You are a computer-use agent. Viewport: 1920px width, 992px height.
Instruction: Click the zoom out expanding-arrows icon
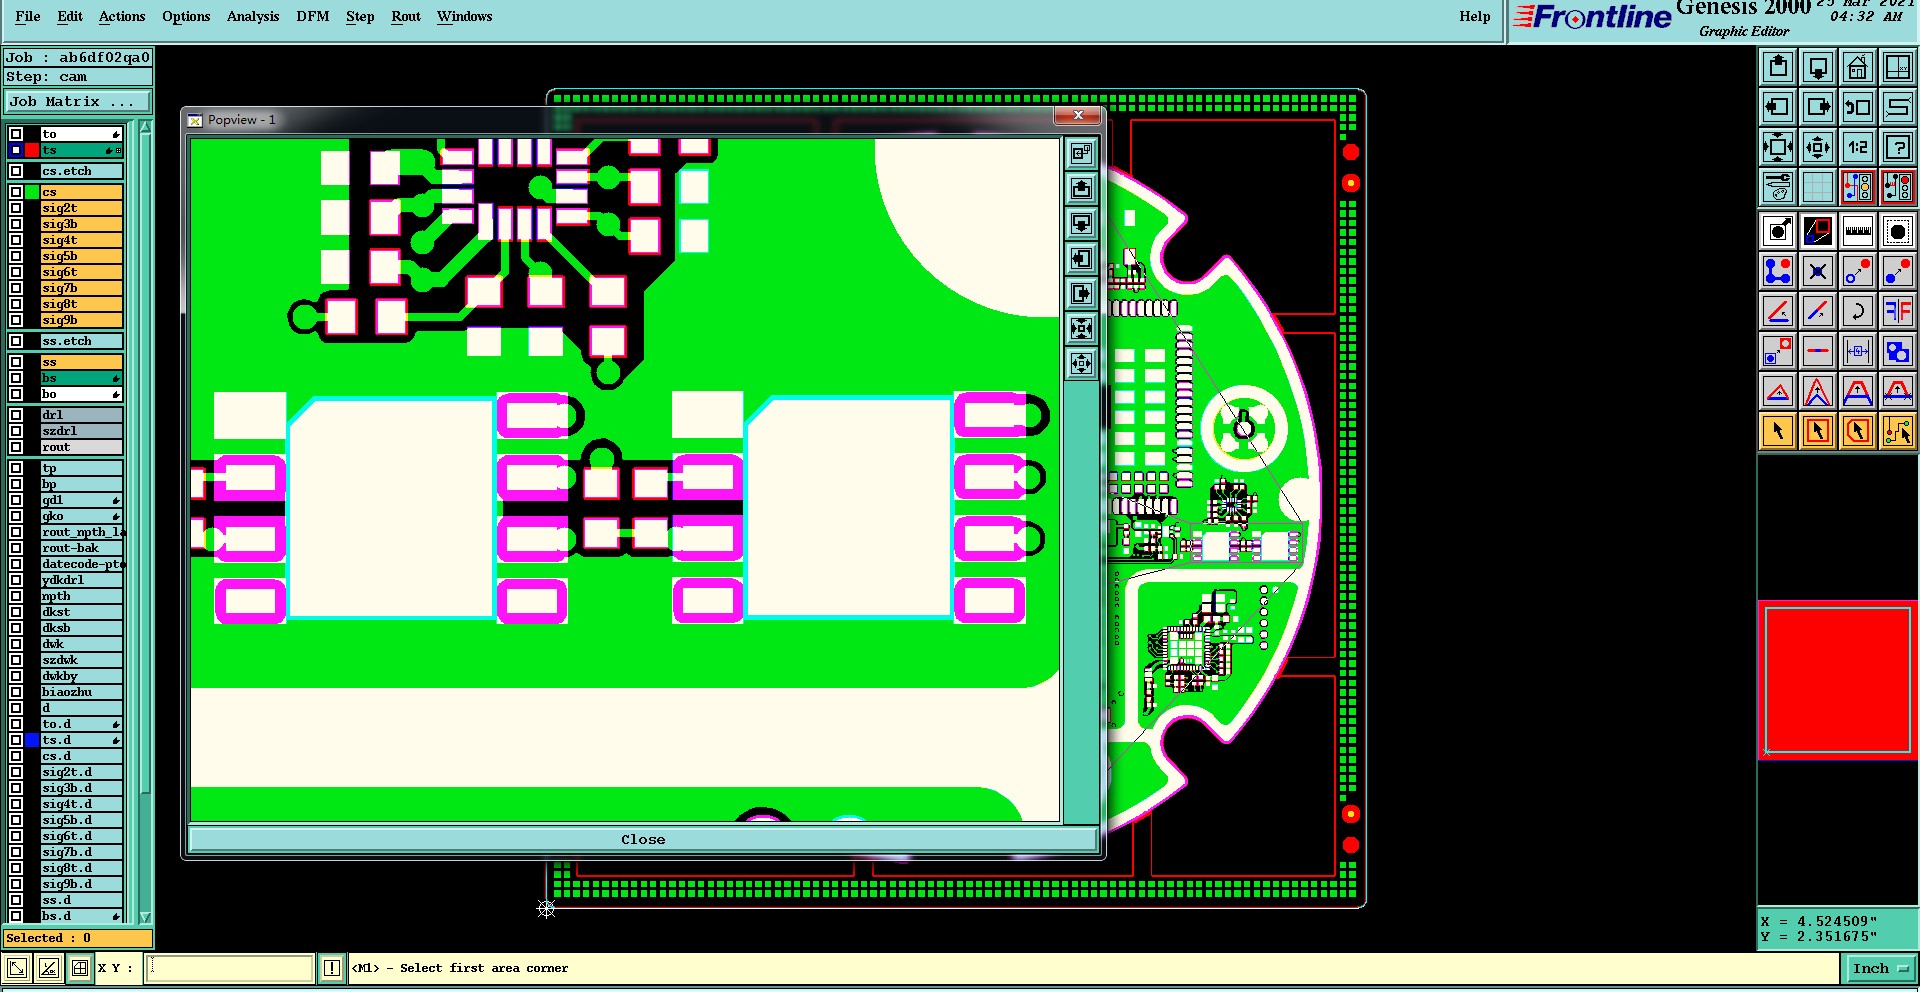click(1818, 147)
